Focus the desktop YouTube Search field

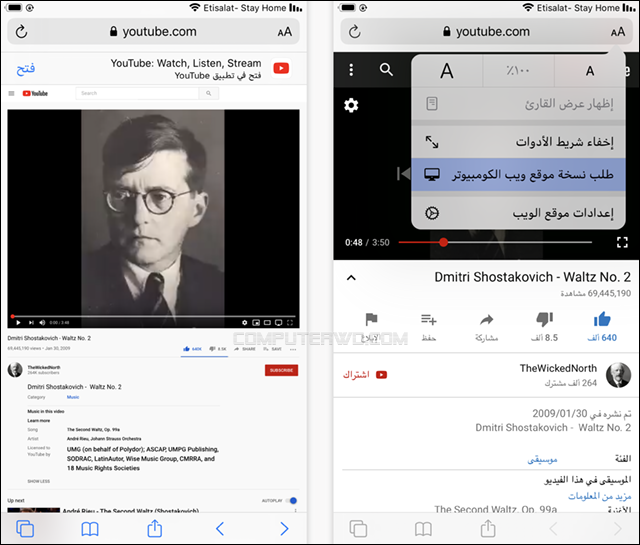point(137,93)
